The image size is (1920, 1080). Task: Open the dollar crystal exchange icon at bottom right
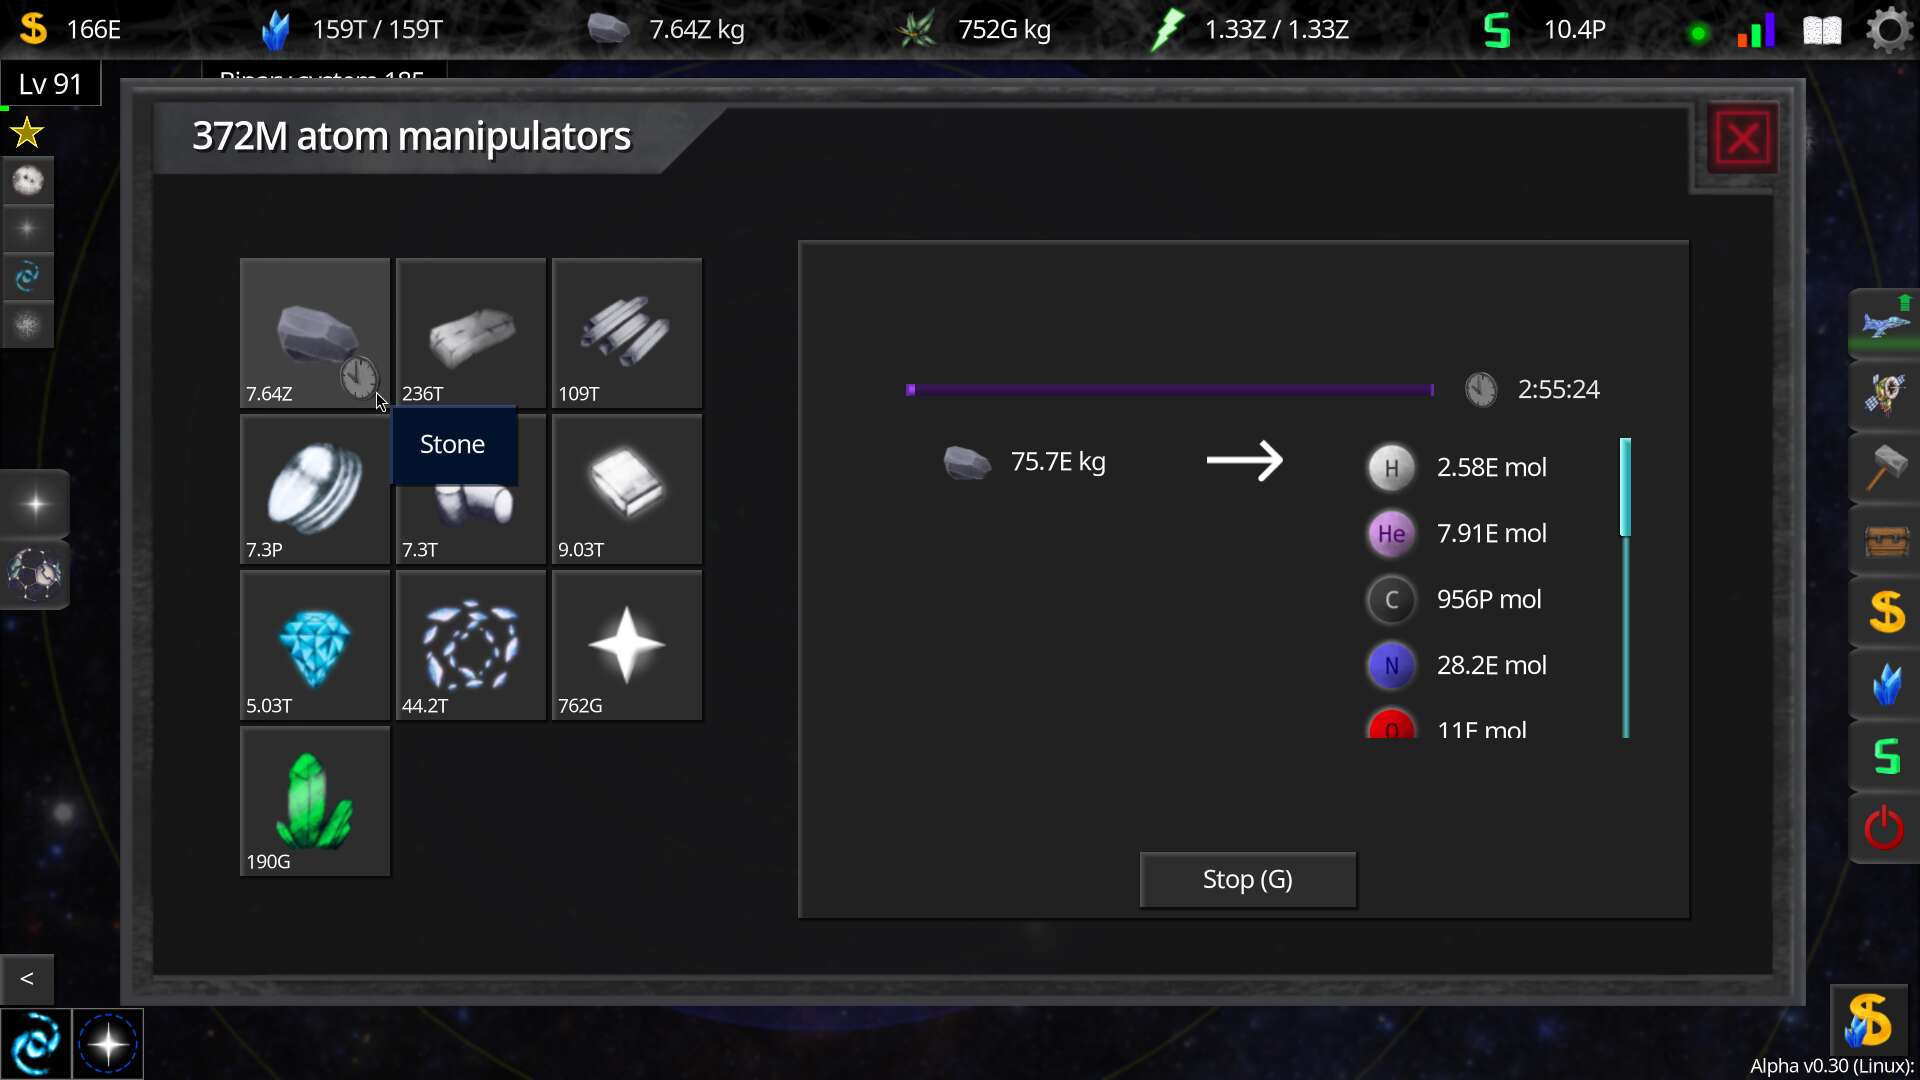click(1869, 1019)
